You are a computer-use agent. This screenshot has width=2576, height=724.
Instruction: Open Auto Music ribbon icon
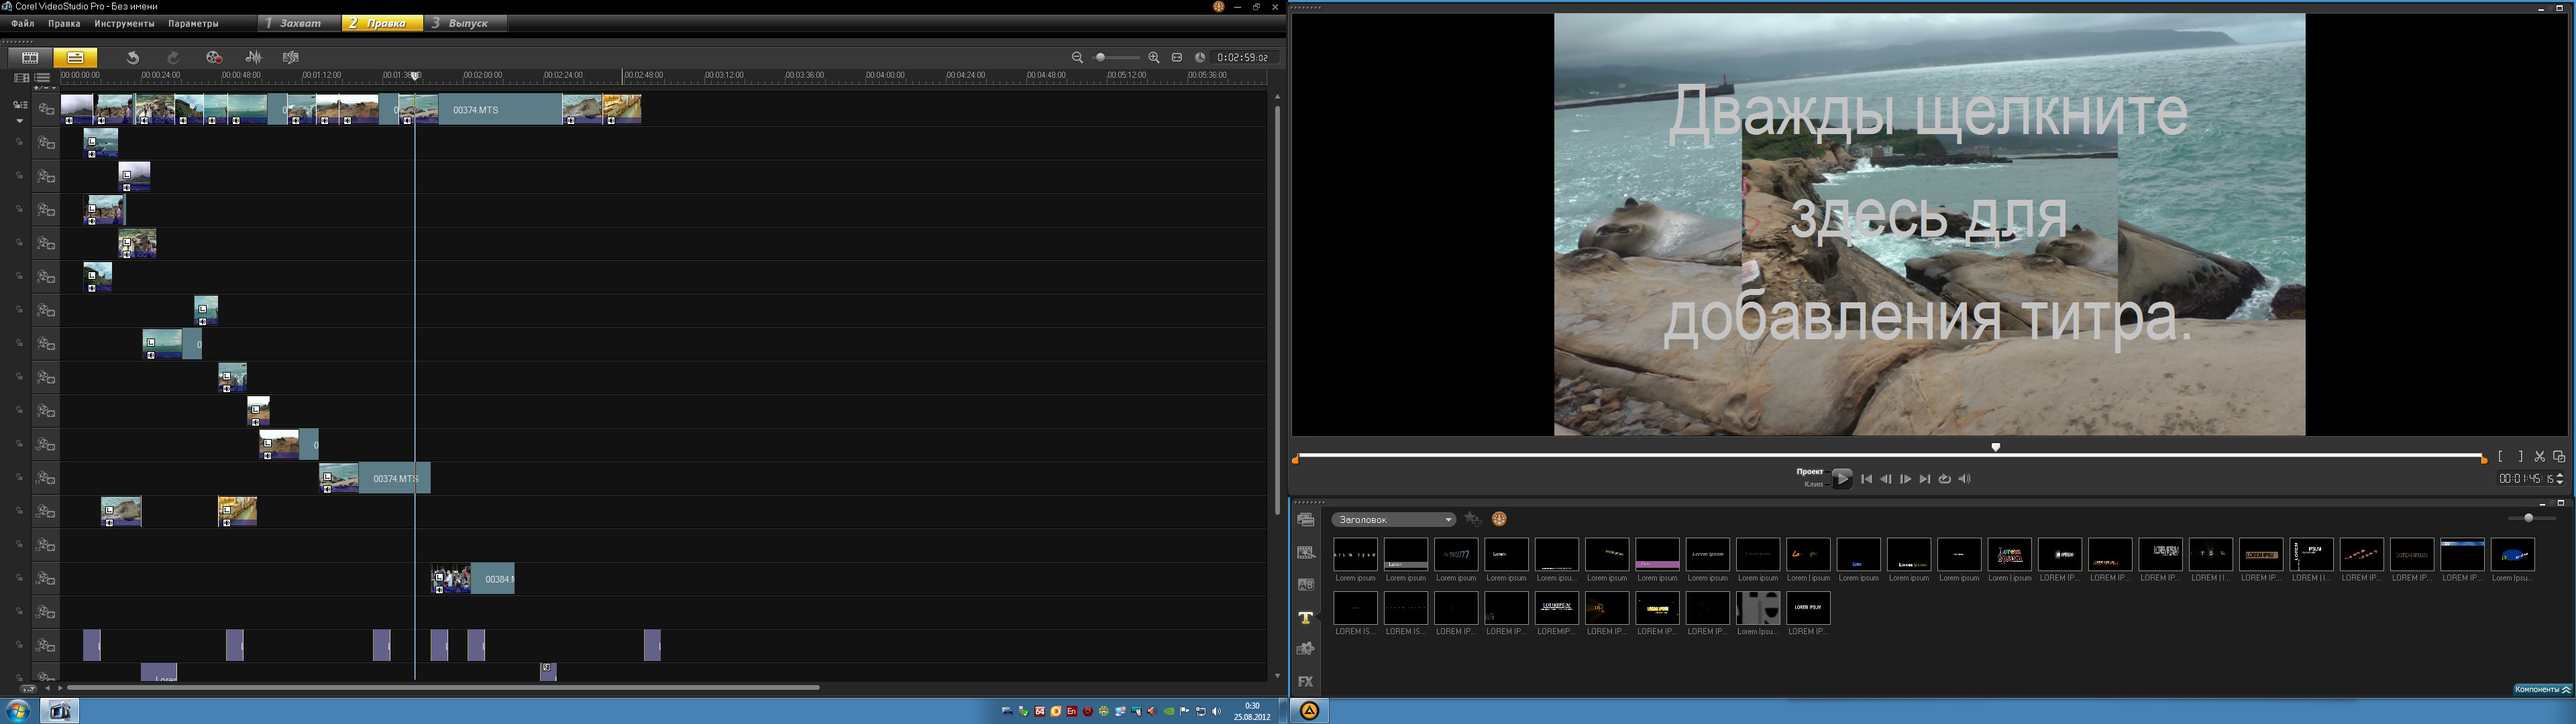coord(291,58)
